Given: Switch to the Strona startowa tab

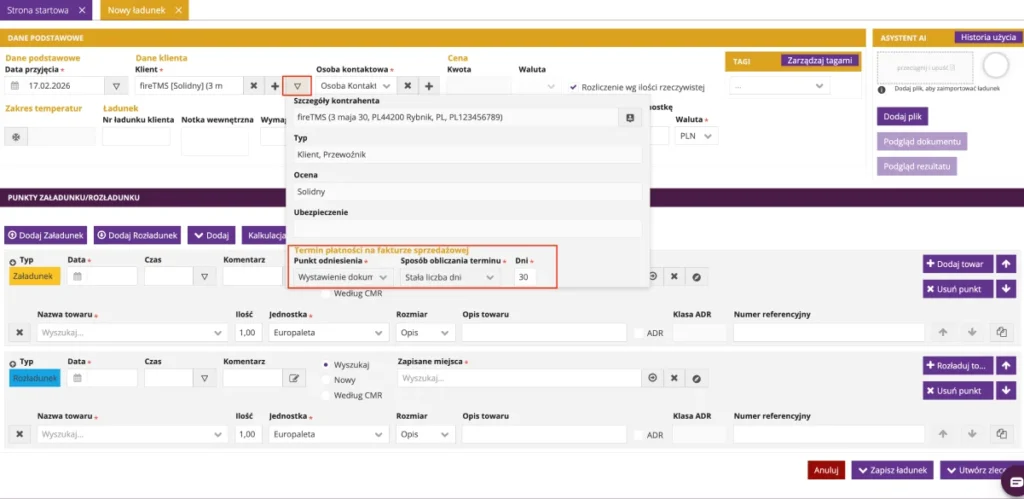Looking at the screenshot, I should (x=40, y=10).
